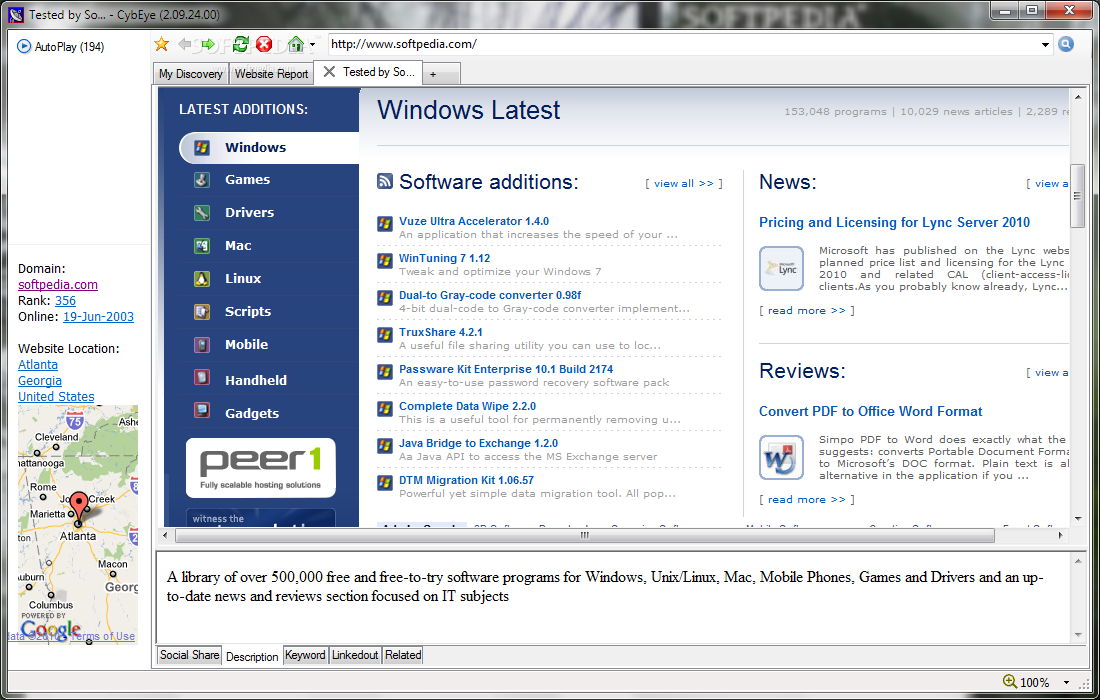The image size is (1100, 700).
Task: Switch to the Description tab
Action: click(252, 657)
